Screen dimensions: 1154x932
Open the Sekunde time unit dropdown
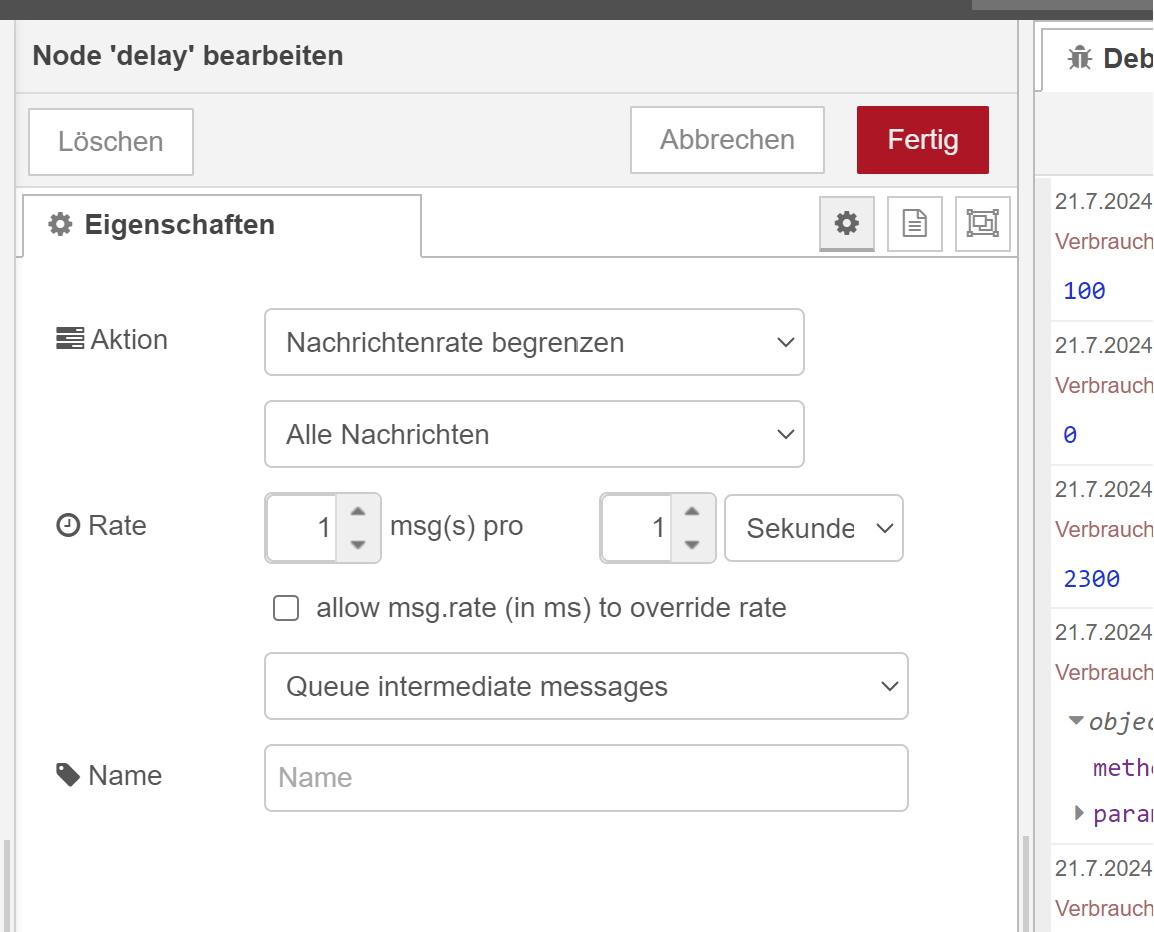[813, 528]
